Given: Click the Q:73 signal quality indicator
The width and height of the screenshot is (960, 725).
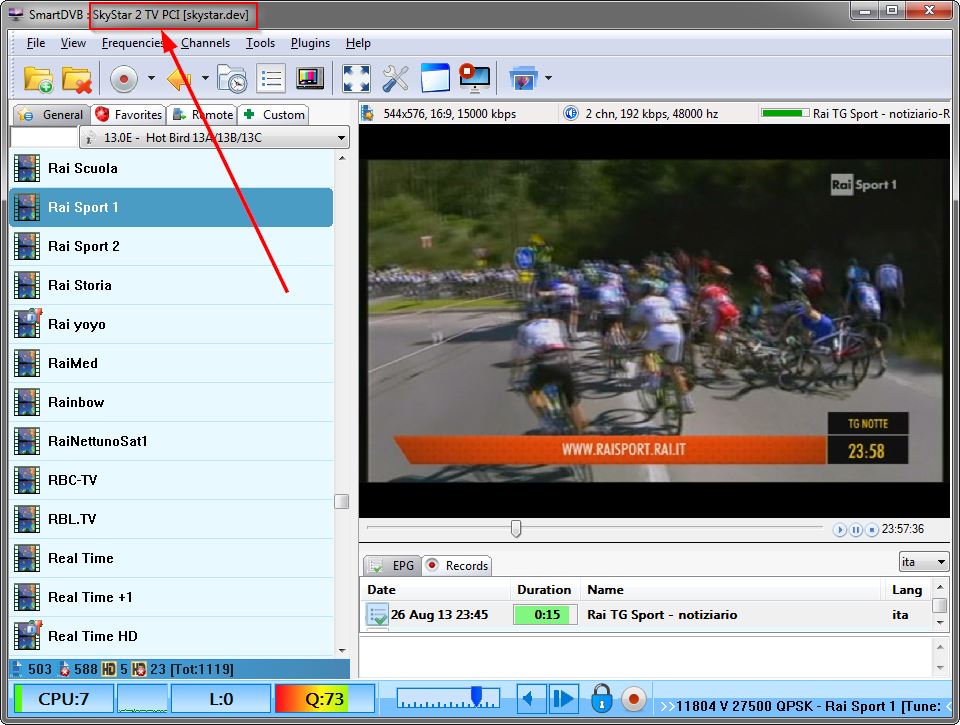Looking at the screenshot, I should pos(325,699).
